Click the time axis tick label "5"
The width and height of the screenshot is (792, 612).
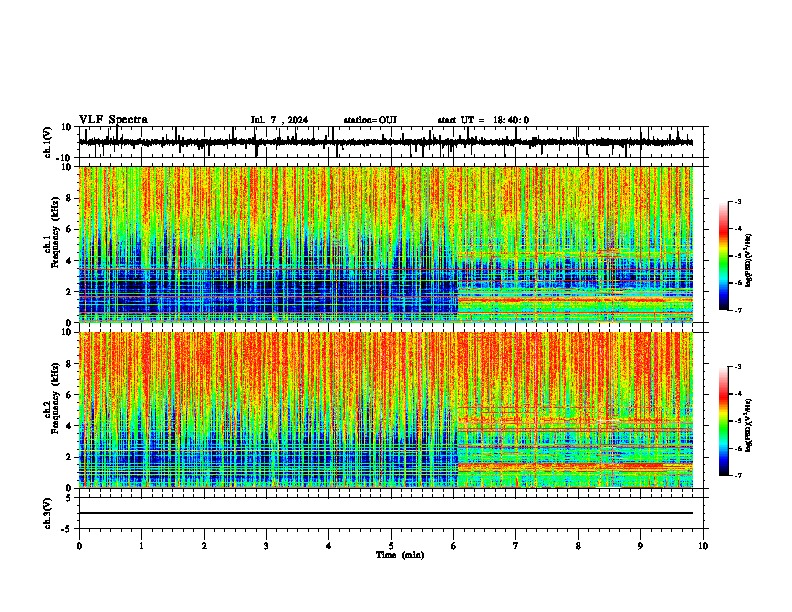click(x=391, y=546)
